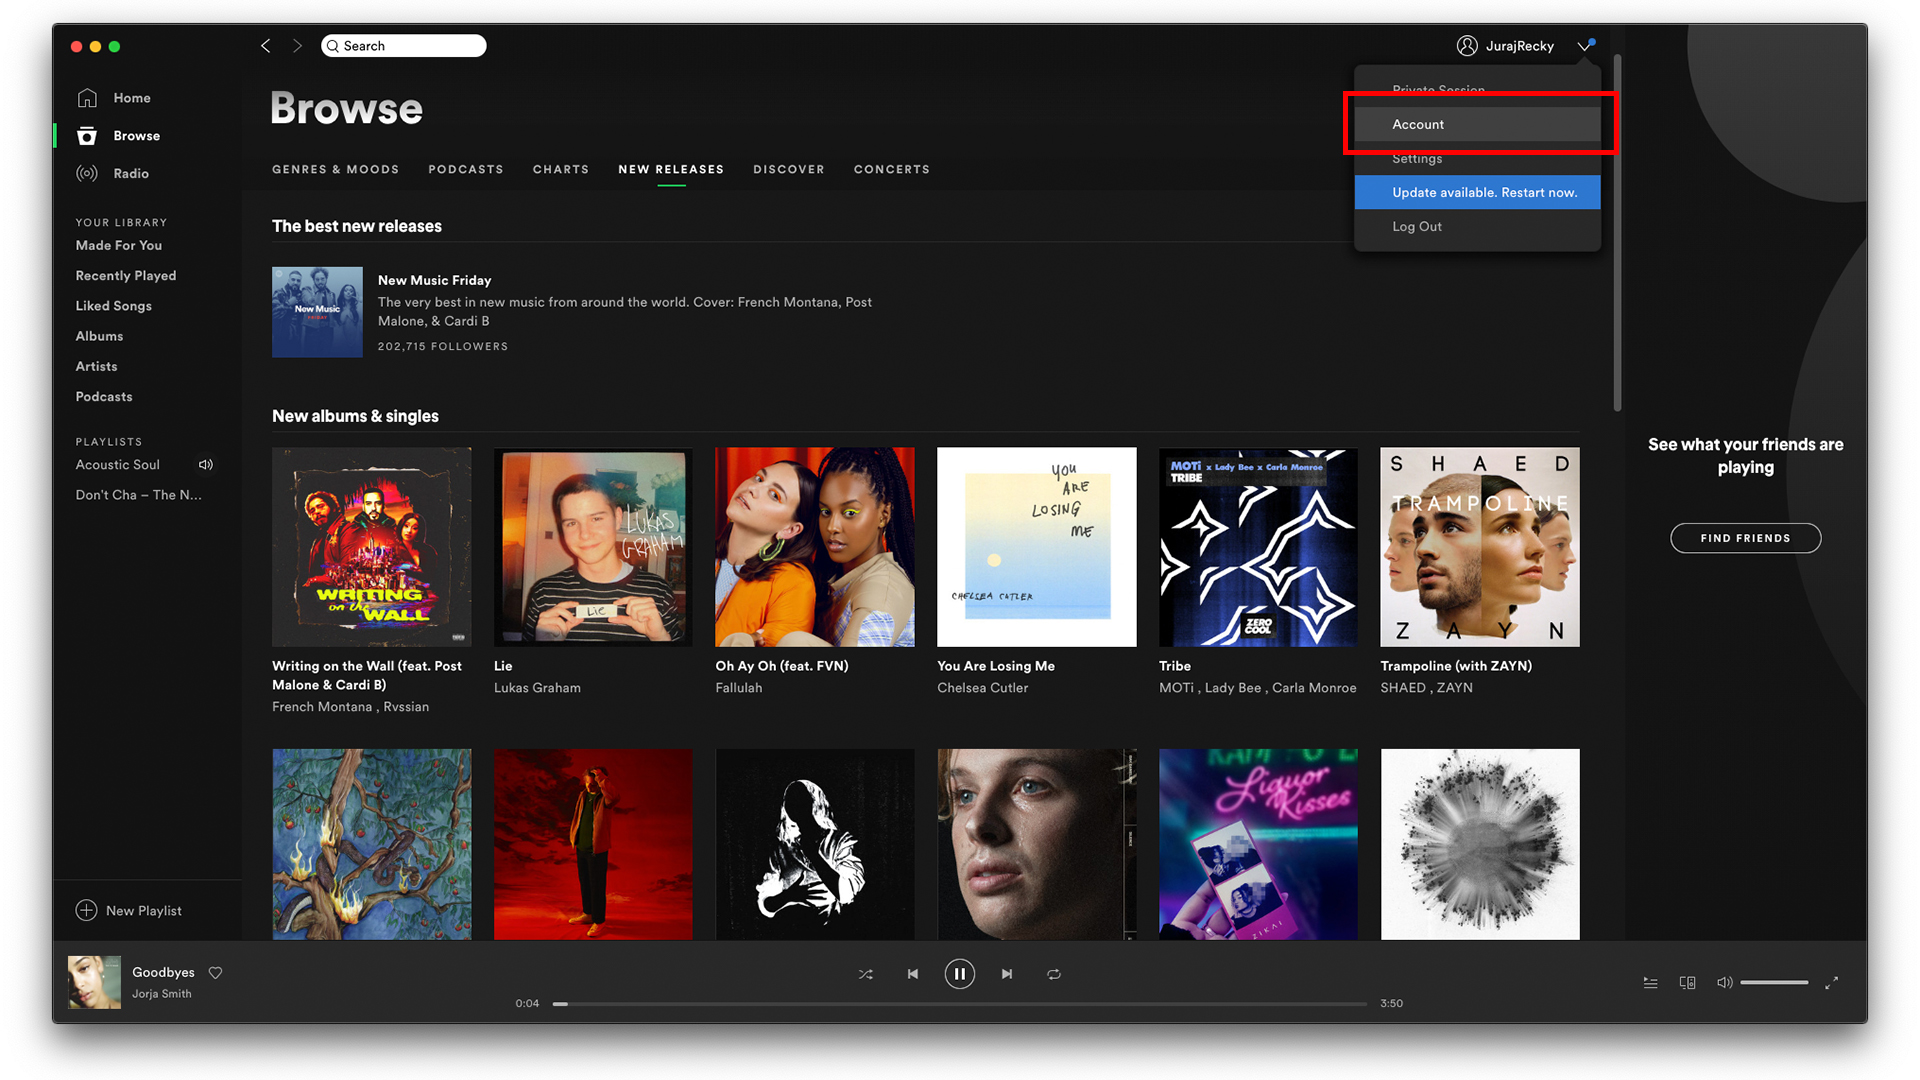Click the JurajRecky user profile icon
This screenshot has height=1080, width=1920.
tap(1467, 46)
